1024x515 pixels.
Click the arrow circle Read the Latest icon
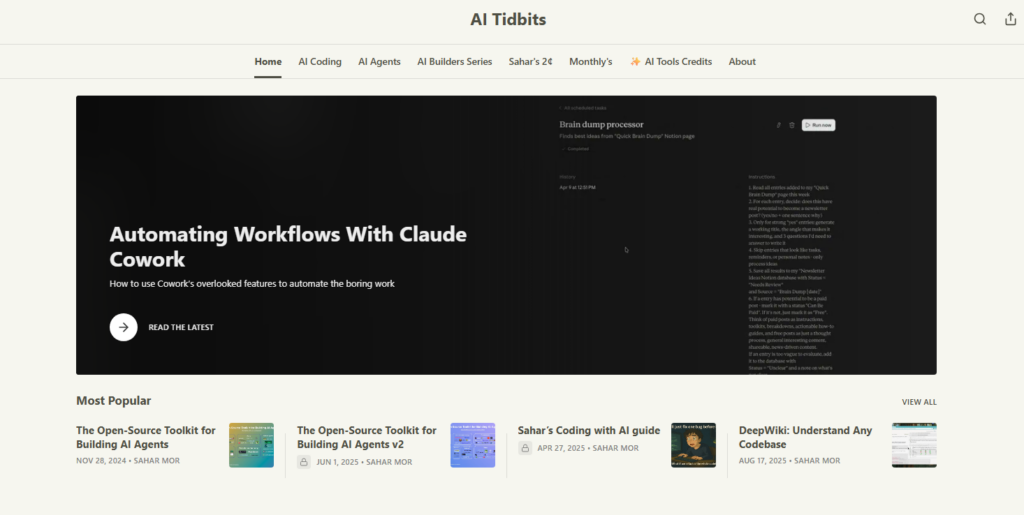[x=123, y=327]
